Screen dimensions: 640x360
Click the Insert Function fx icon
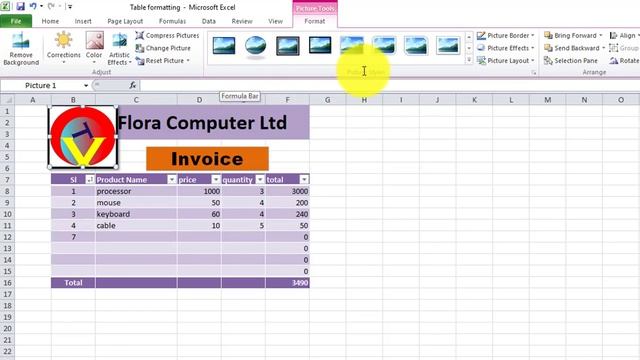pyautogui.click(x=133, y=85)
